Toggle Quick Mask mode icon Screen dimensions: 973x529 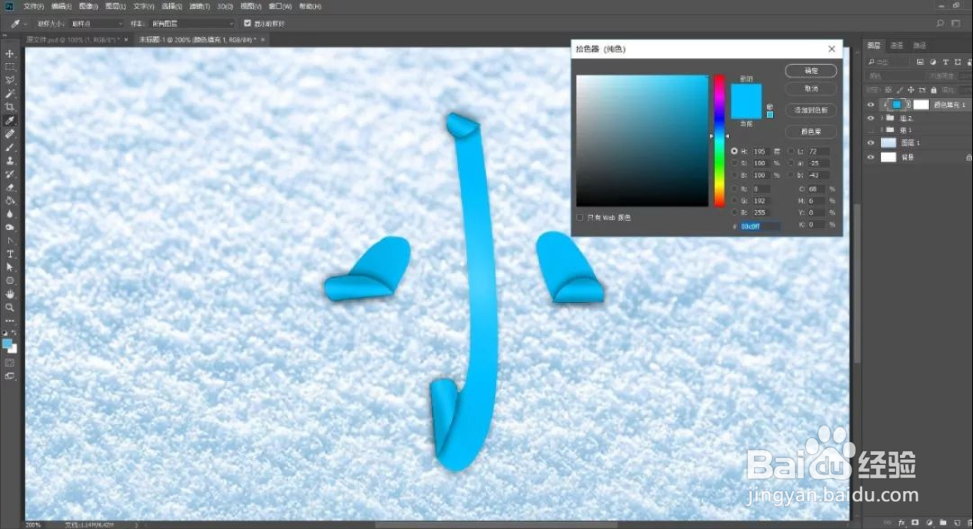coord(10,363)
